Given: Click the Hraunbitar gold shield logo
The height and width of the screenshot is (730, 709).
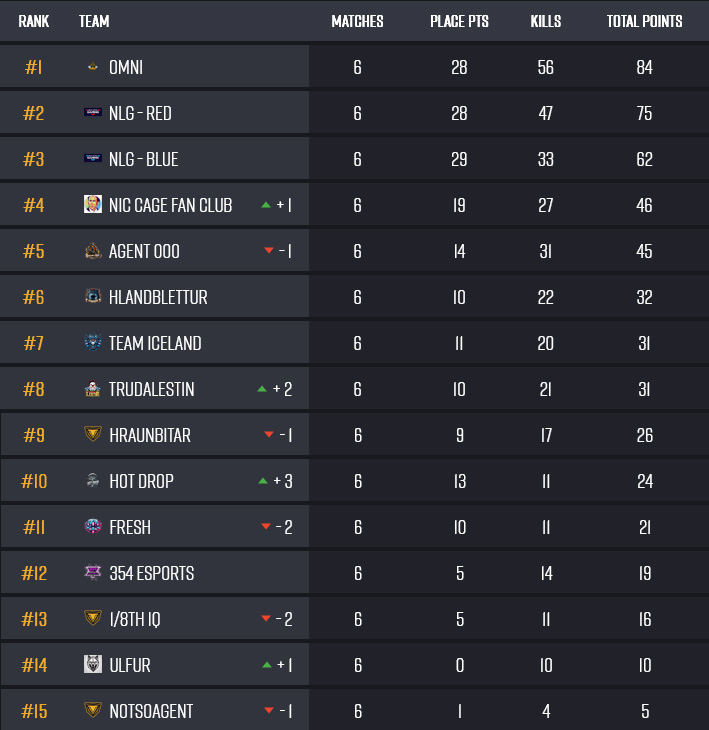Looking at the screenshot, I should point(93,434).
